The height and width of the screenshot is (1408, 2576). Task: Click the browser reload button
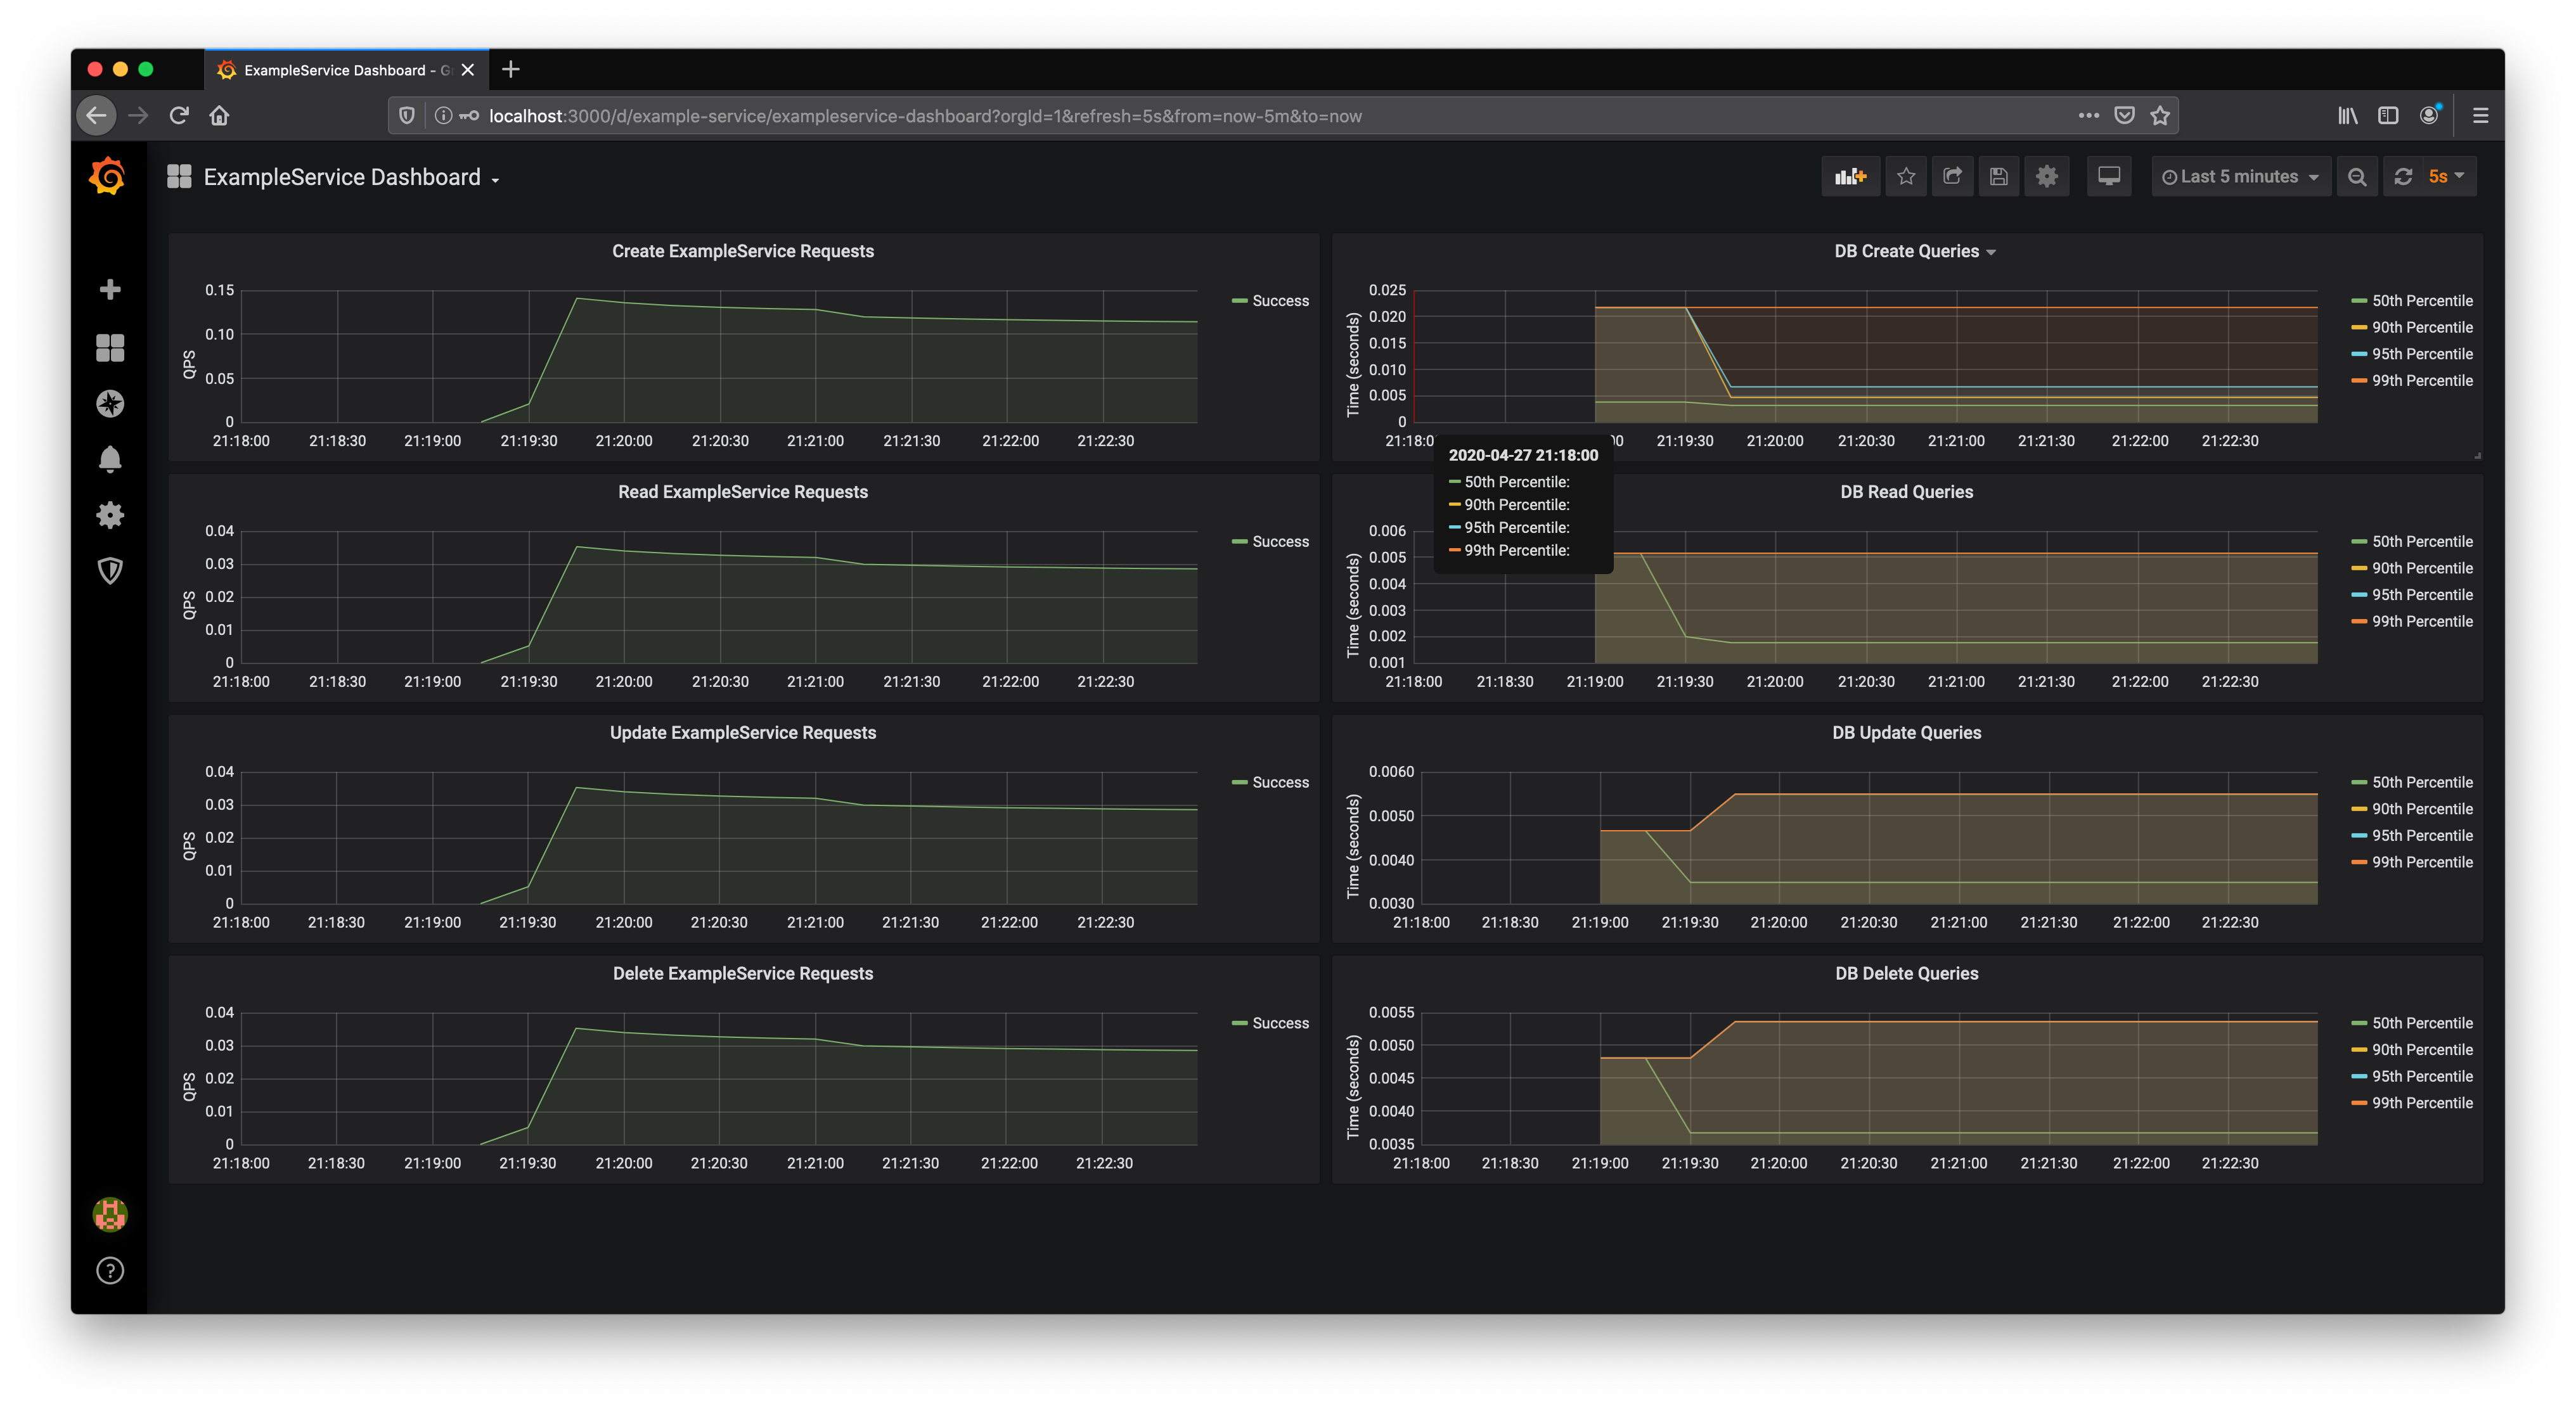[x=179, y=116]
